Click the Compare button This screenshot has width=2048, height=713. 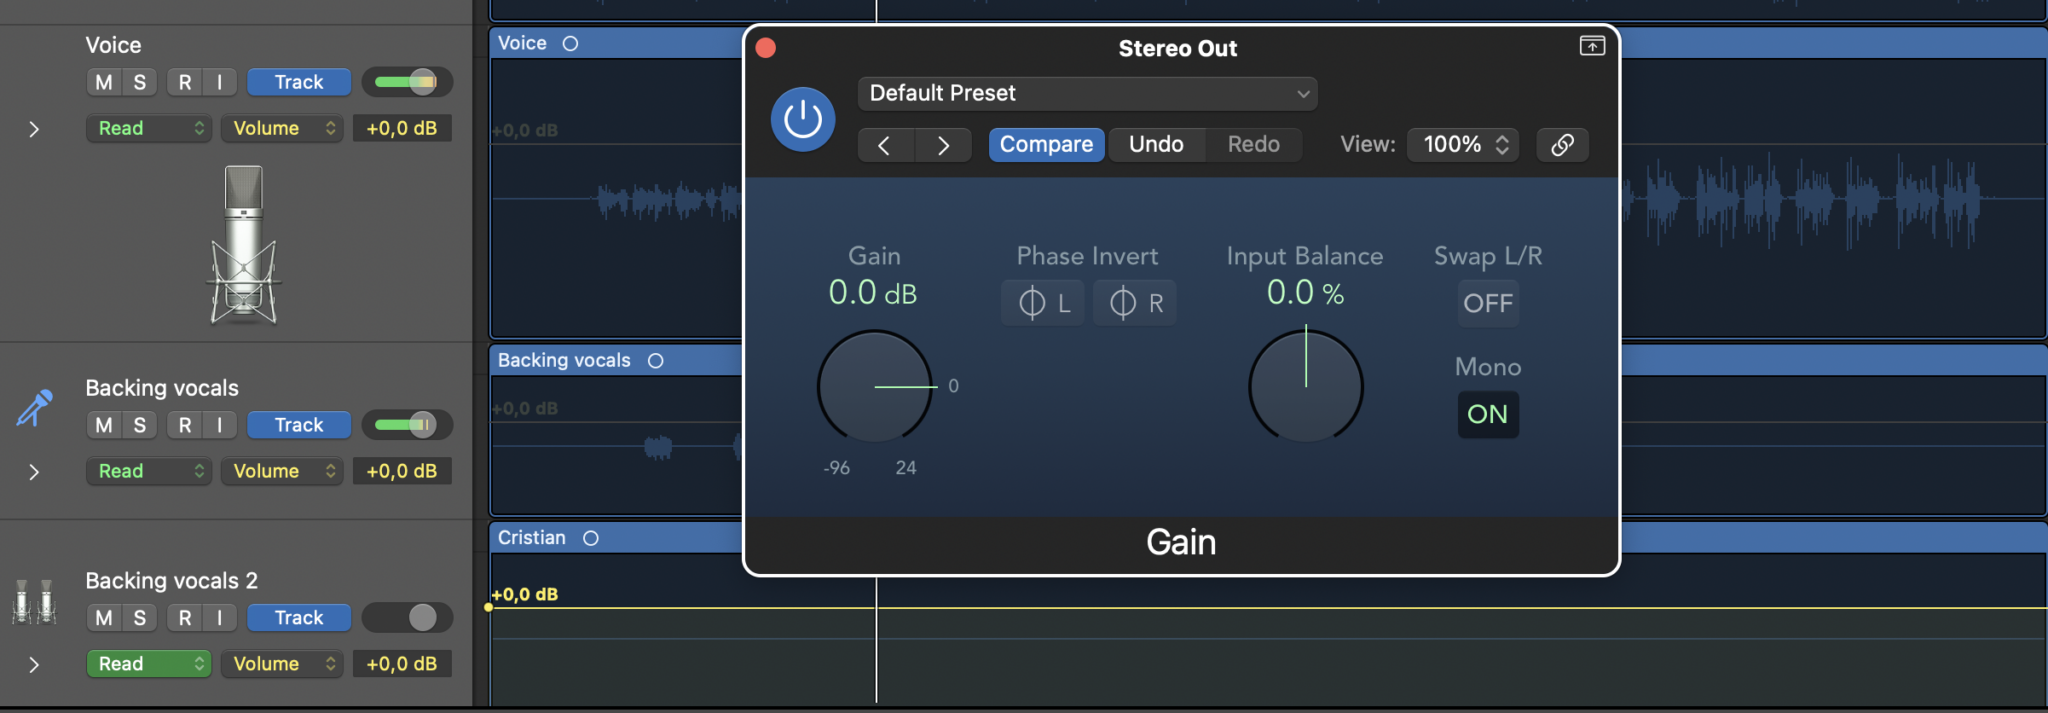pos(1046,145)
